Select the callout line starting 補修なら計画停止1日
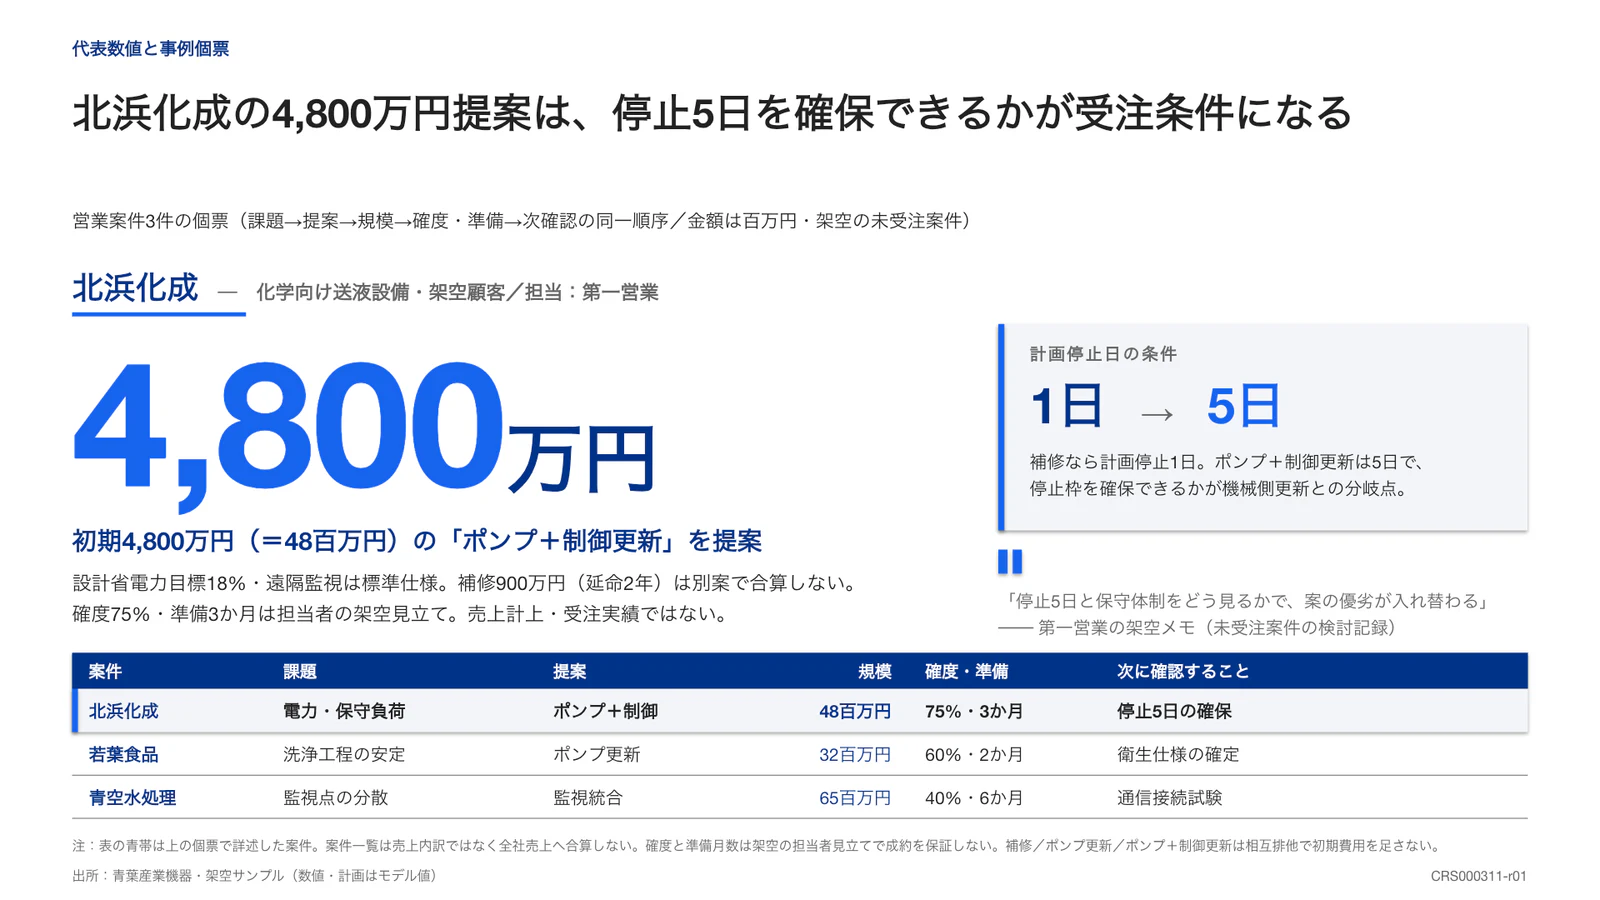1600x900 pixels. click(1227, 462)
